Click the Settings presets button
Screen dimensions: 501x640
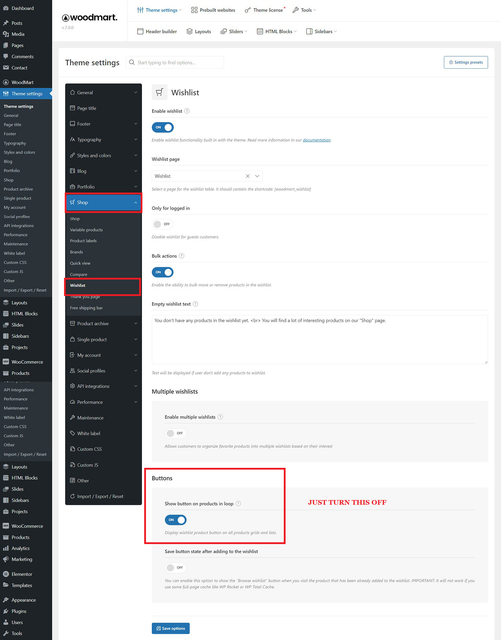coord(466,62)
